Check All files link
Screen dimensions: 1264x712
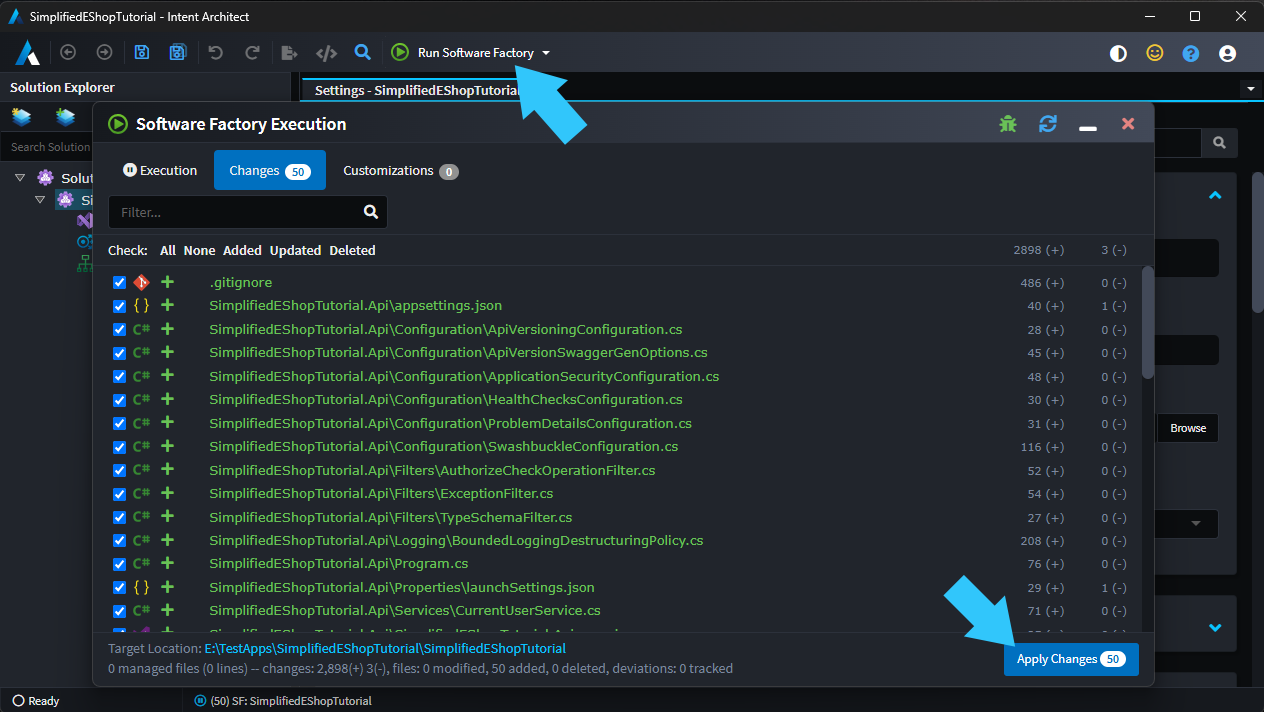click(168, 251)
